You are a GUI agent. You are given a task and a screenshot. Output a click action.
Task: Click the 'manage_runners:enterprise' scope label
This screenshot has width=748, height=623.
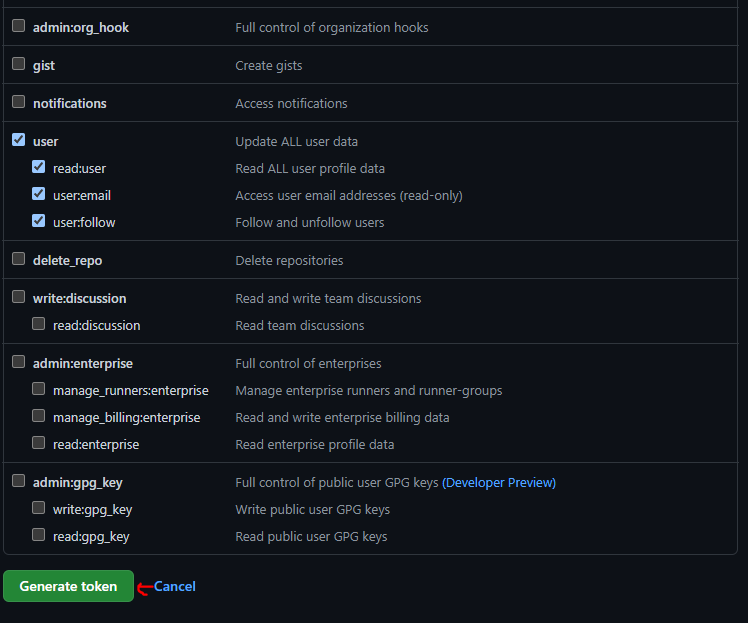point(131,391)
